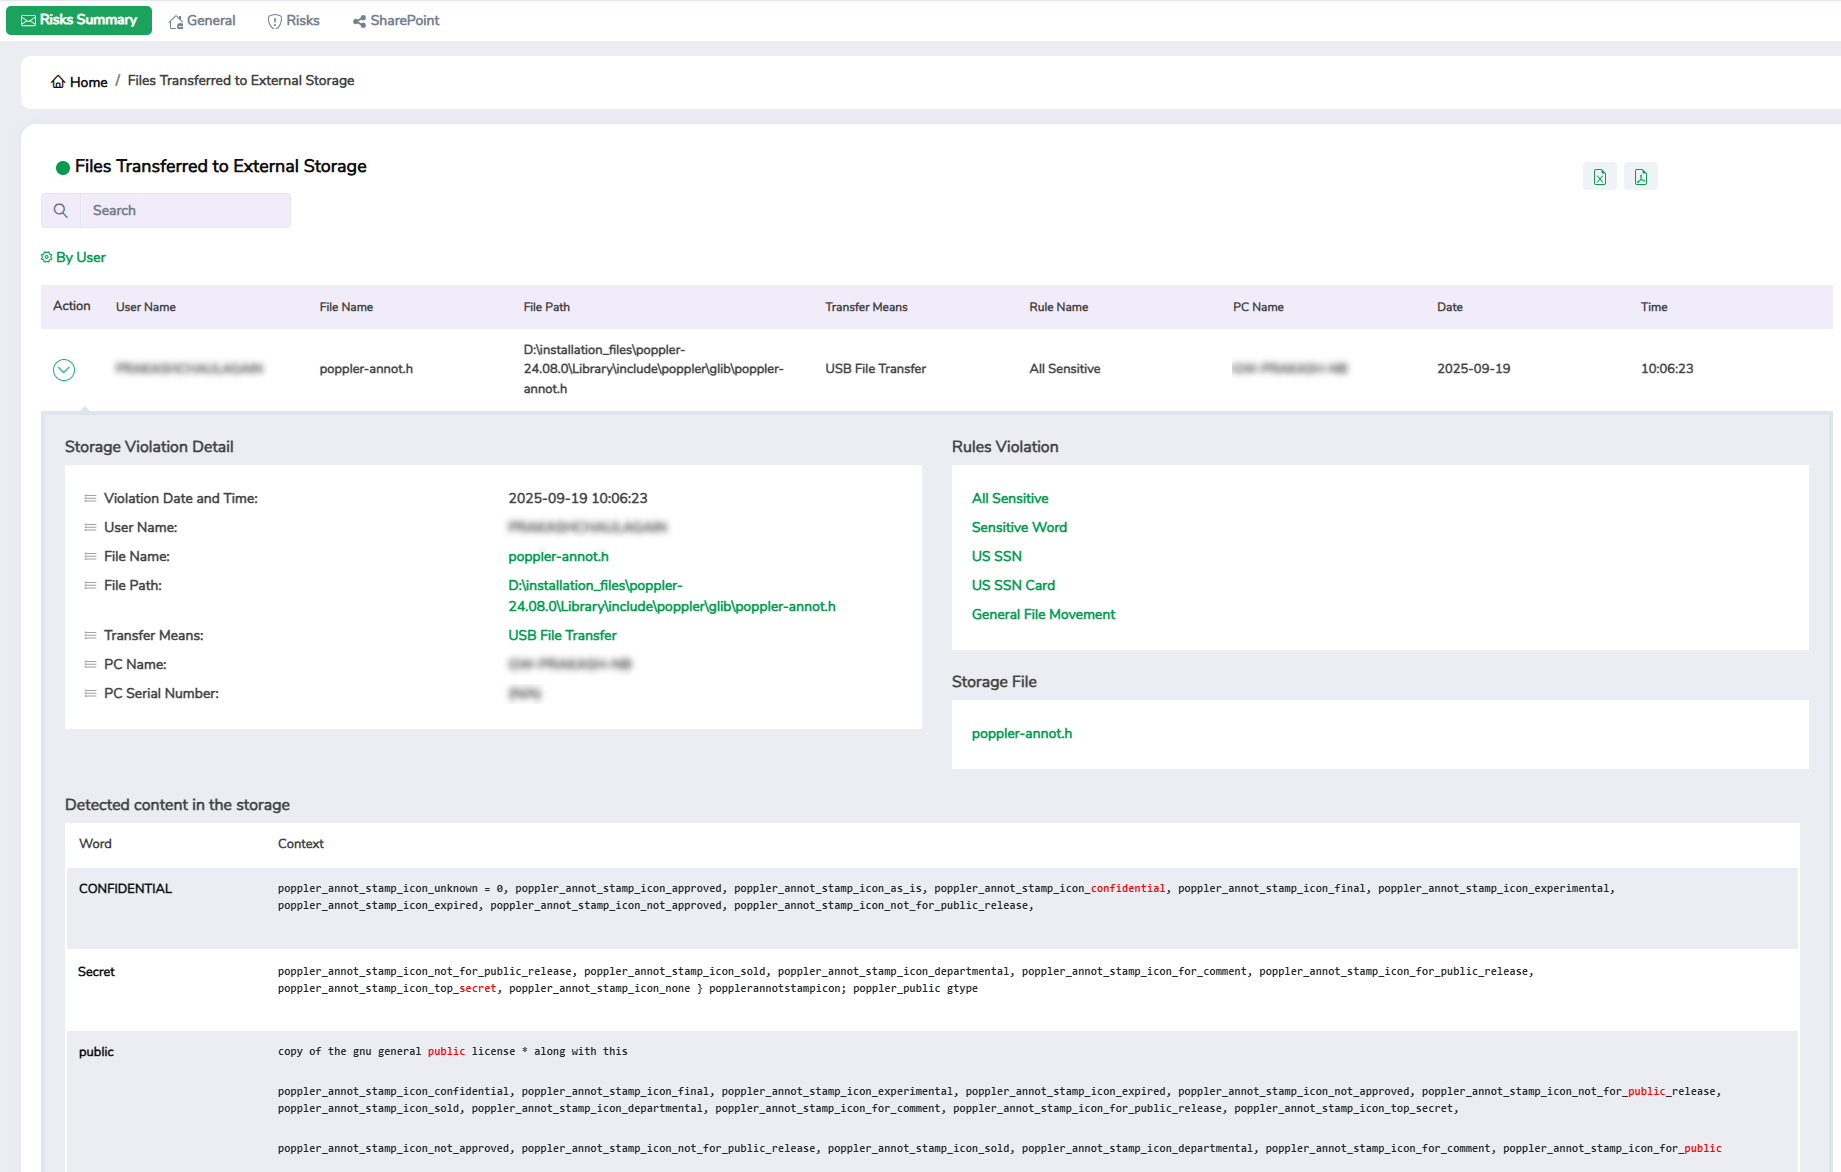The image size is (1841, 1172).
Task: Click General File Movement rule link
Action: tap(1043, 614)
